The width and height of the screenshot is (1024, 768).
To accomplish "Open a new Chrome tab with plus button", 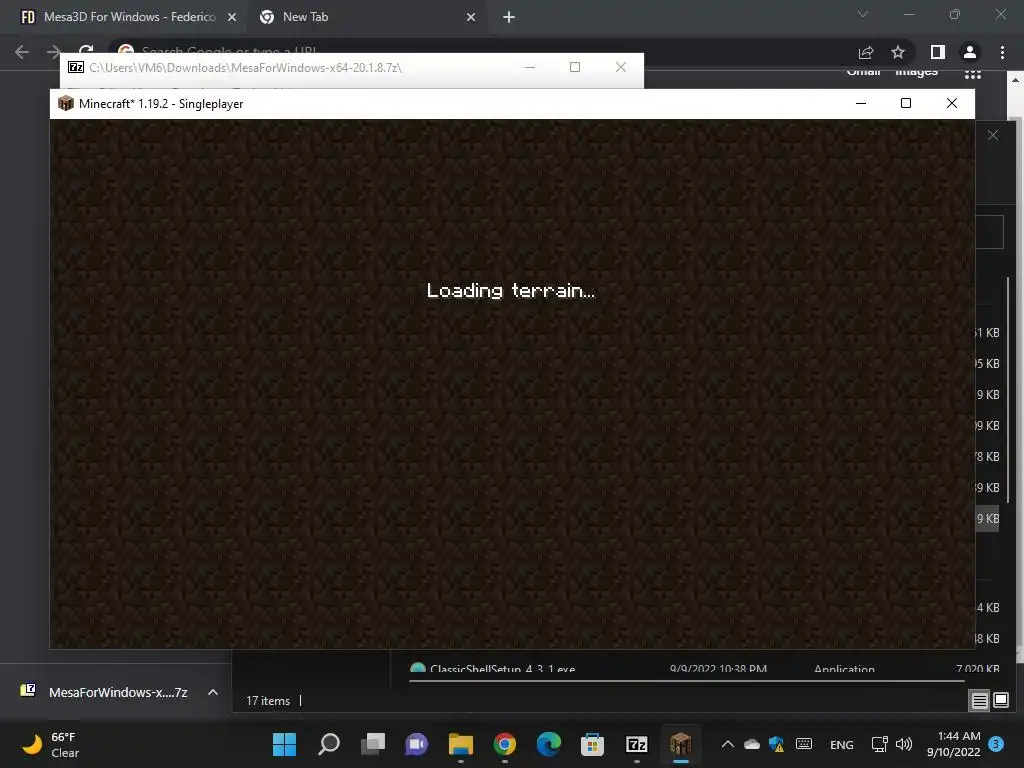I will pyautogui.click(x=509, y=18).
